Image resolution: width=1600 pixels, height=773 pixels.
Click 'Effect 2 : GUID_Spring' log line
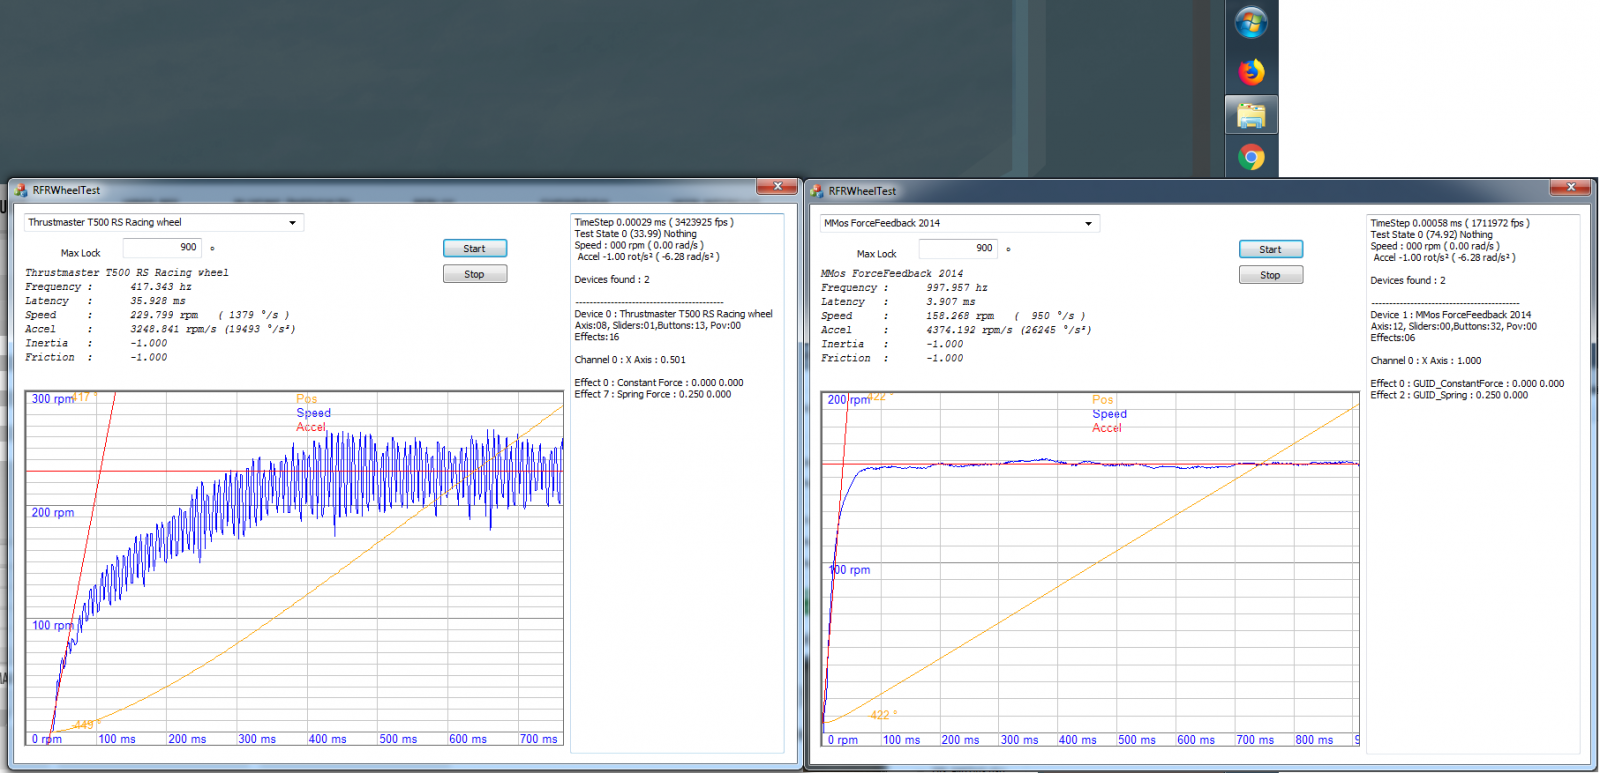click(x=1449, y=396)
